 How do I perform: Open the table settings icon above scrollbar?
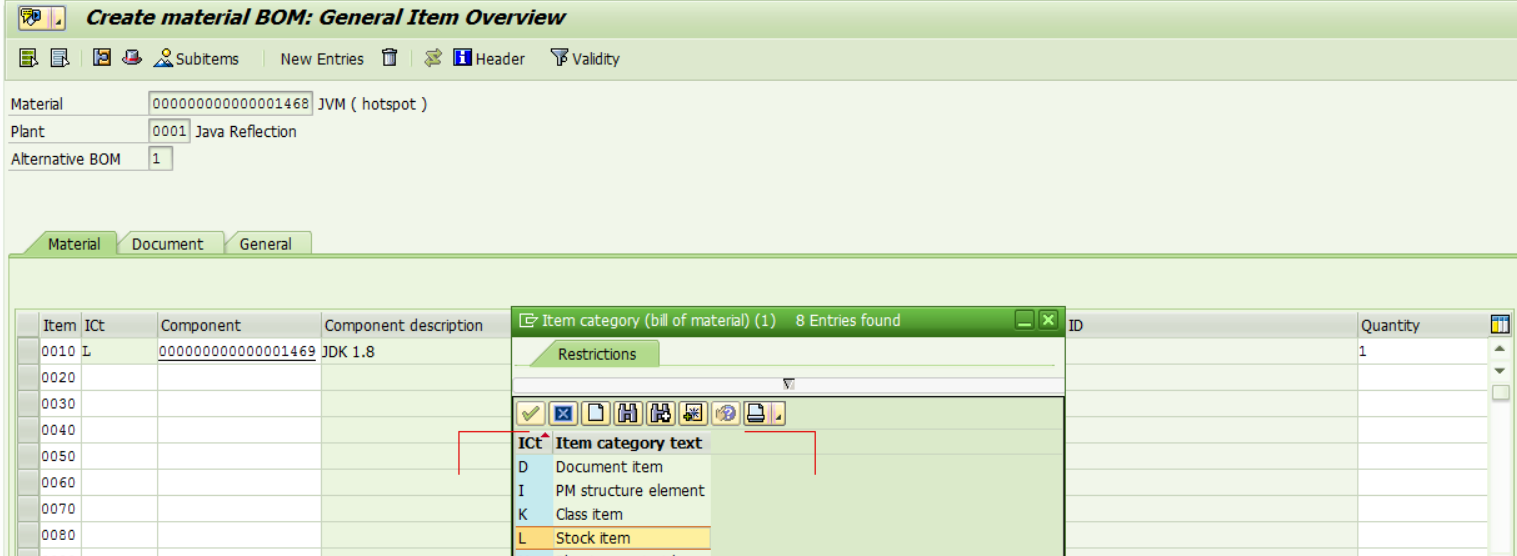click(x=1499, y=323)
